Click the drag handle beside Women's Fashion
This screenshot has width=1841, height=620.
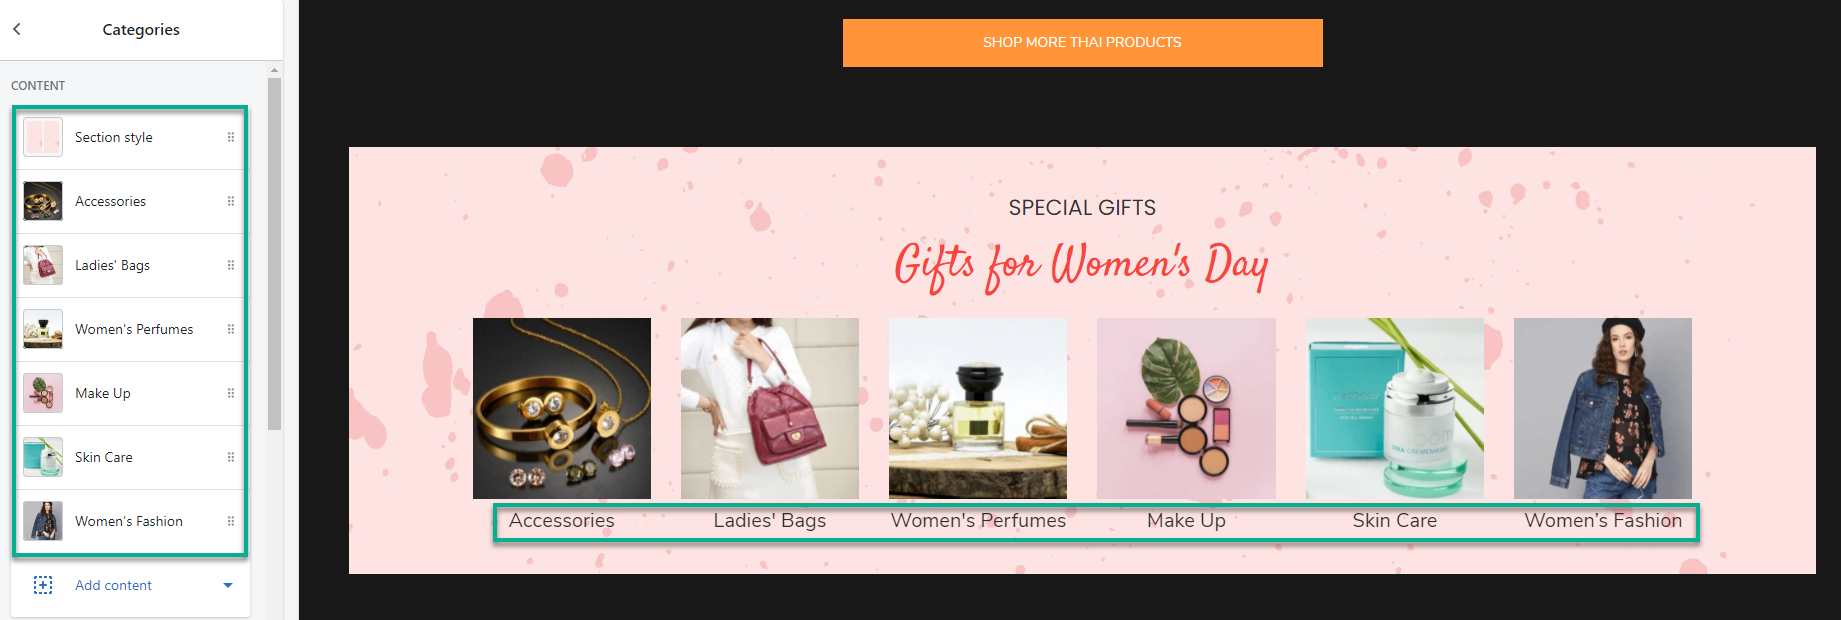point(231,521)
